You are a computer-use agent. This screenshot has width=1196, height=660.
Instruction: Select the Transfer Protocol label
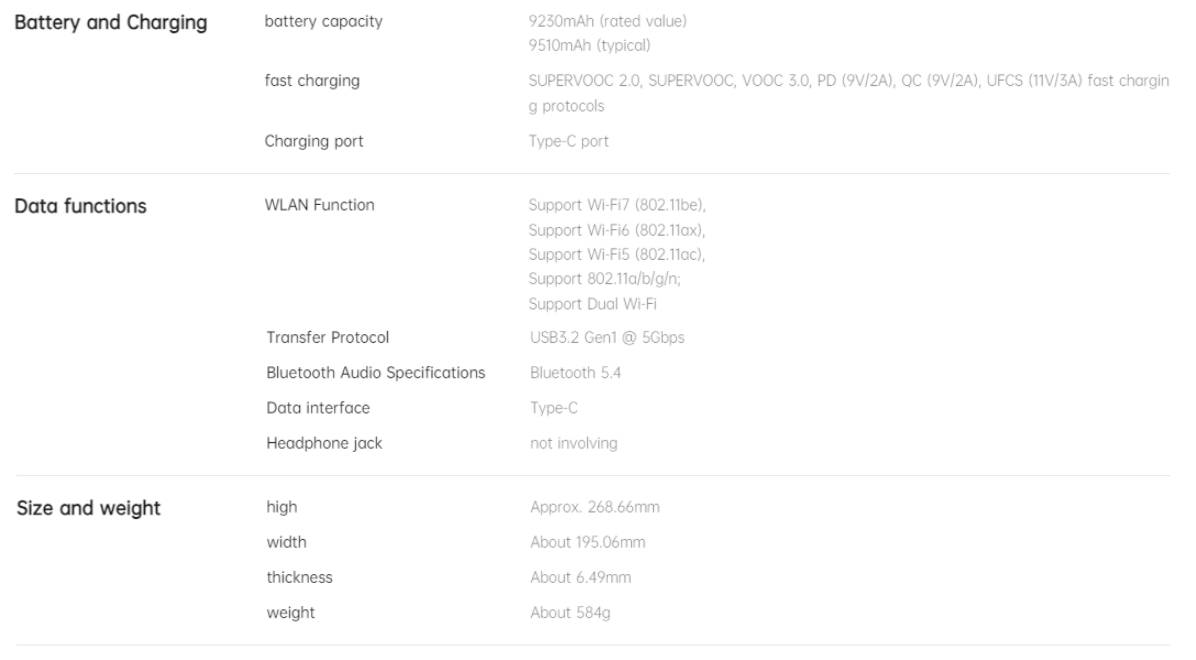point(327,337)
